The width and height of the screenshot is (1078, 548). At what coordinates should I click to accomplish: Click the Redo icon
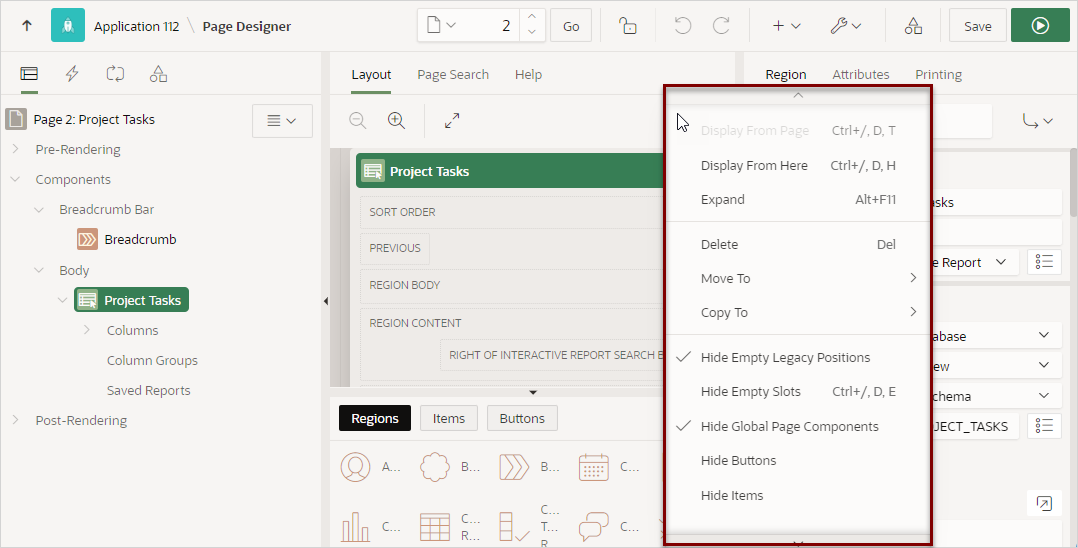(721, 26)
